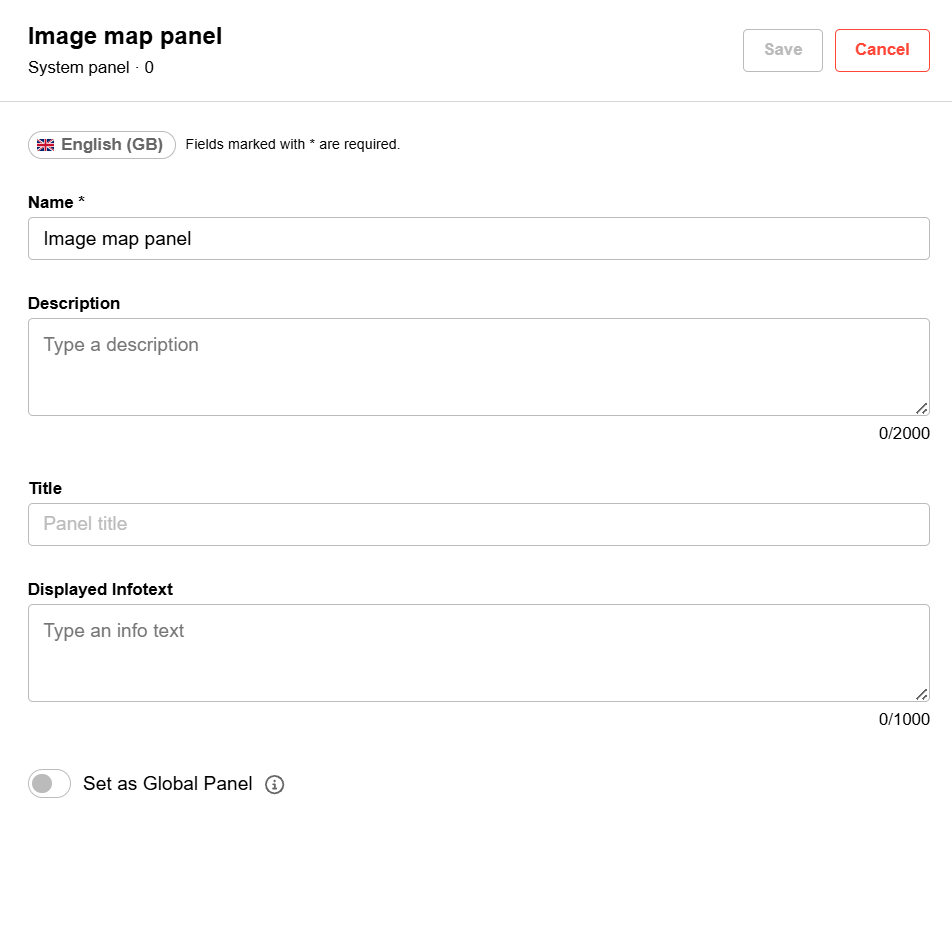Screen dimensions: 952x940
Task: Select the Panel title input
Action: pyautogui.click(x=478, y=524)
